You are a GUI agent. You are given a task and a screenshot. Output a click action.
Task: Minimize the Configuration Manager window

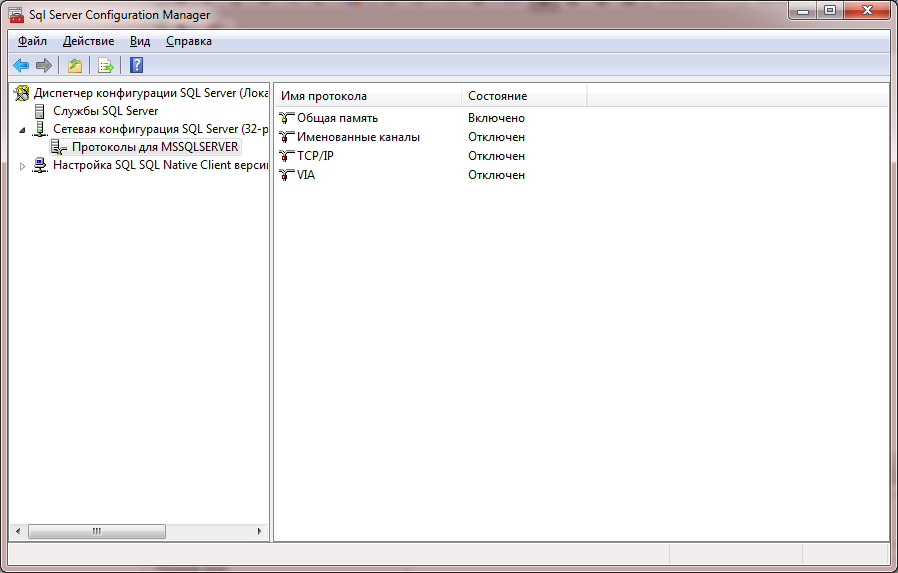click(x=803, y=10)
